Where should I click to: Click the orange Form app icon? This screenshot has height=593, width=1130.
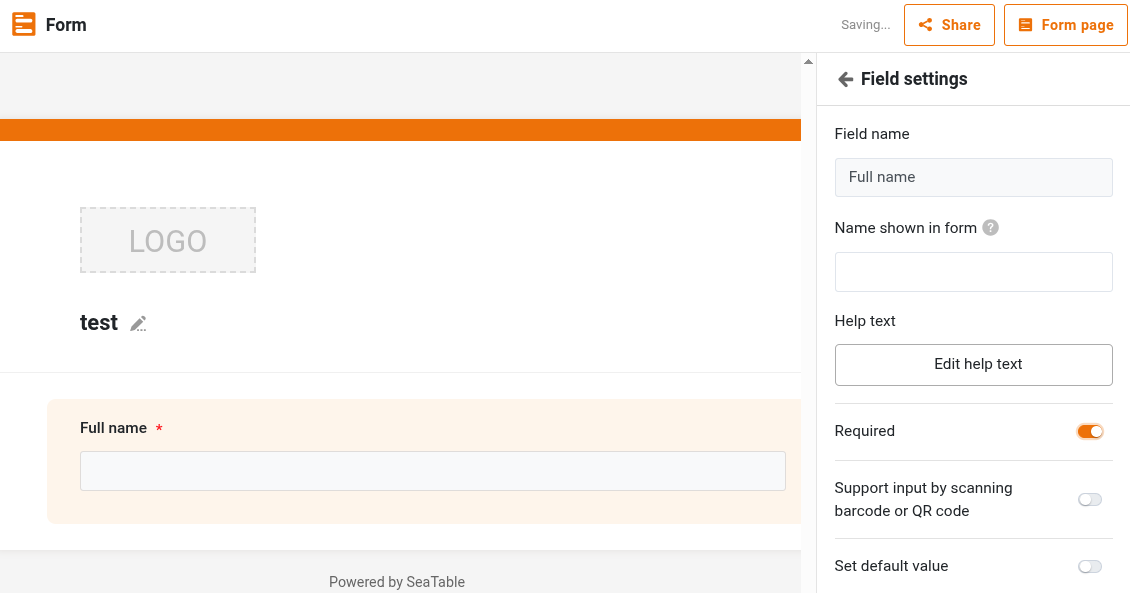pos(24,25)
